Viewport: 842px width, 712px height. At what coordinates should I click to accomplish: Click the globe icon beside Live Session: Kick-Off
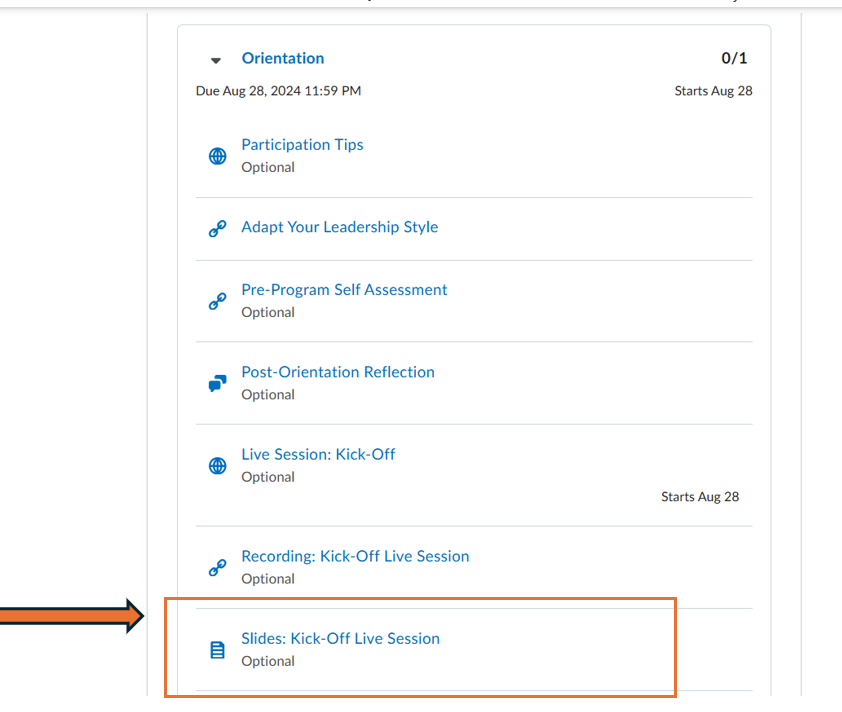[217, 466]
